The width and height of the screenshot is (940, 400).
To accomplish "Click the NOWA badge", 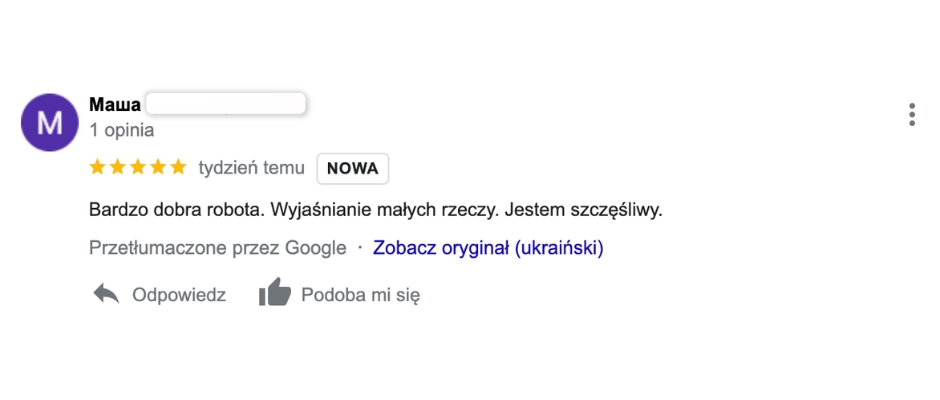I will [352, 169].
